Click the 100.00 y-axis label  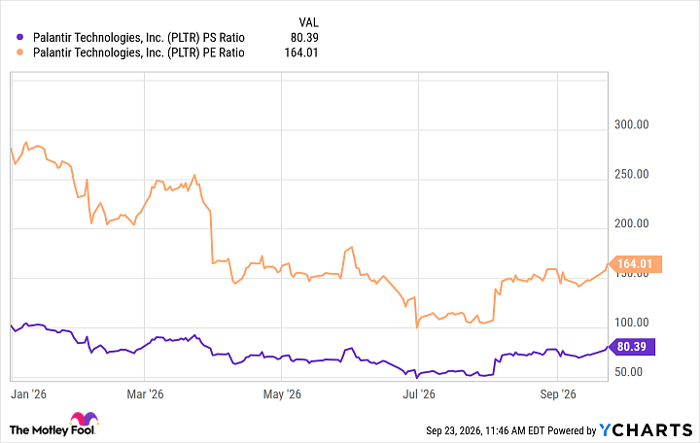click(631, 322)
